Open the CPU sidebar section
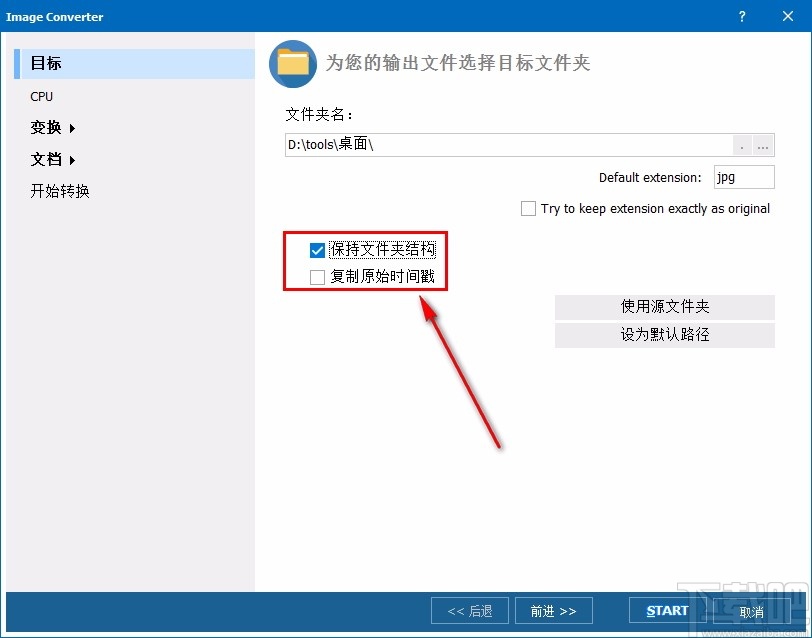 click(x=41, y=97)
